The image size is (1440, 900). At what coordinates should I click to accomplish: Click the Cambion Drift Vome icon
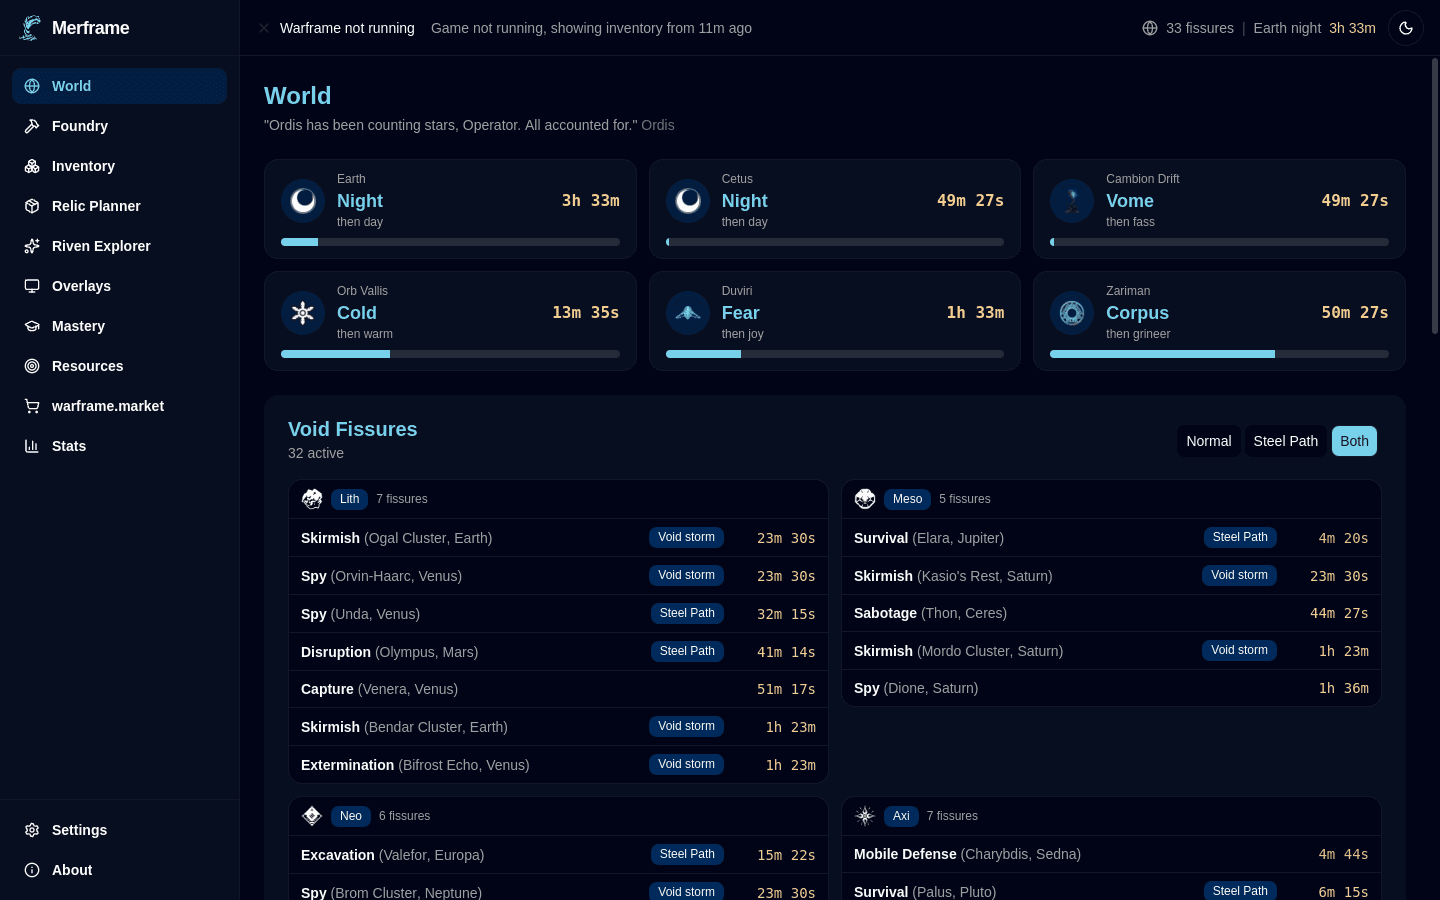coord(1072,201)
